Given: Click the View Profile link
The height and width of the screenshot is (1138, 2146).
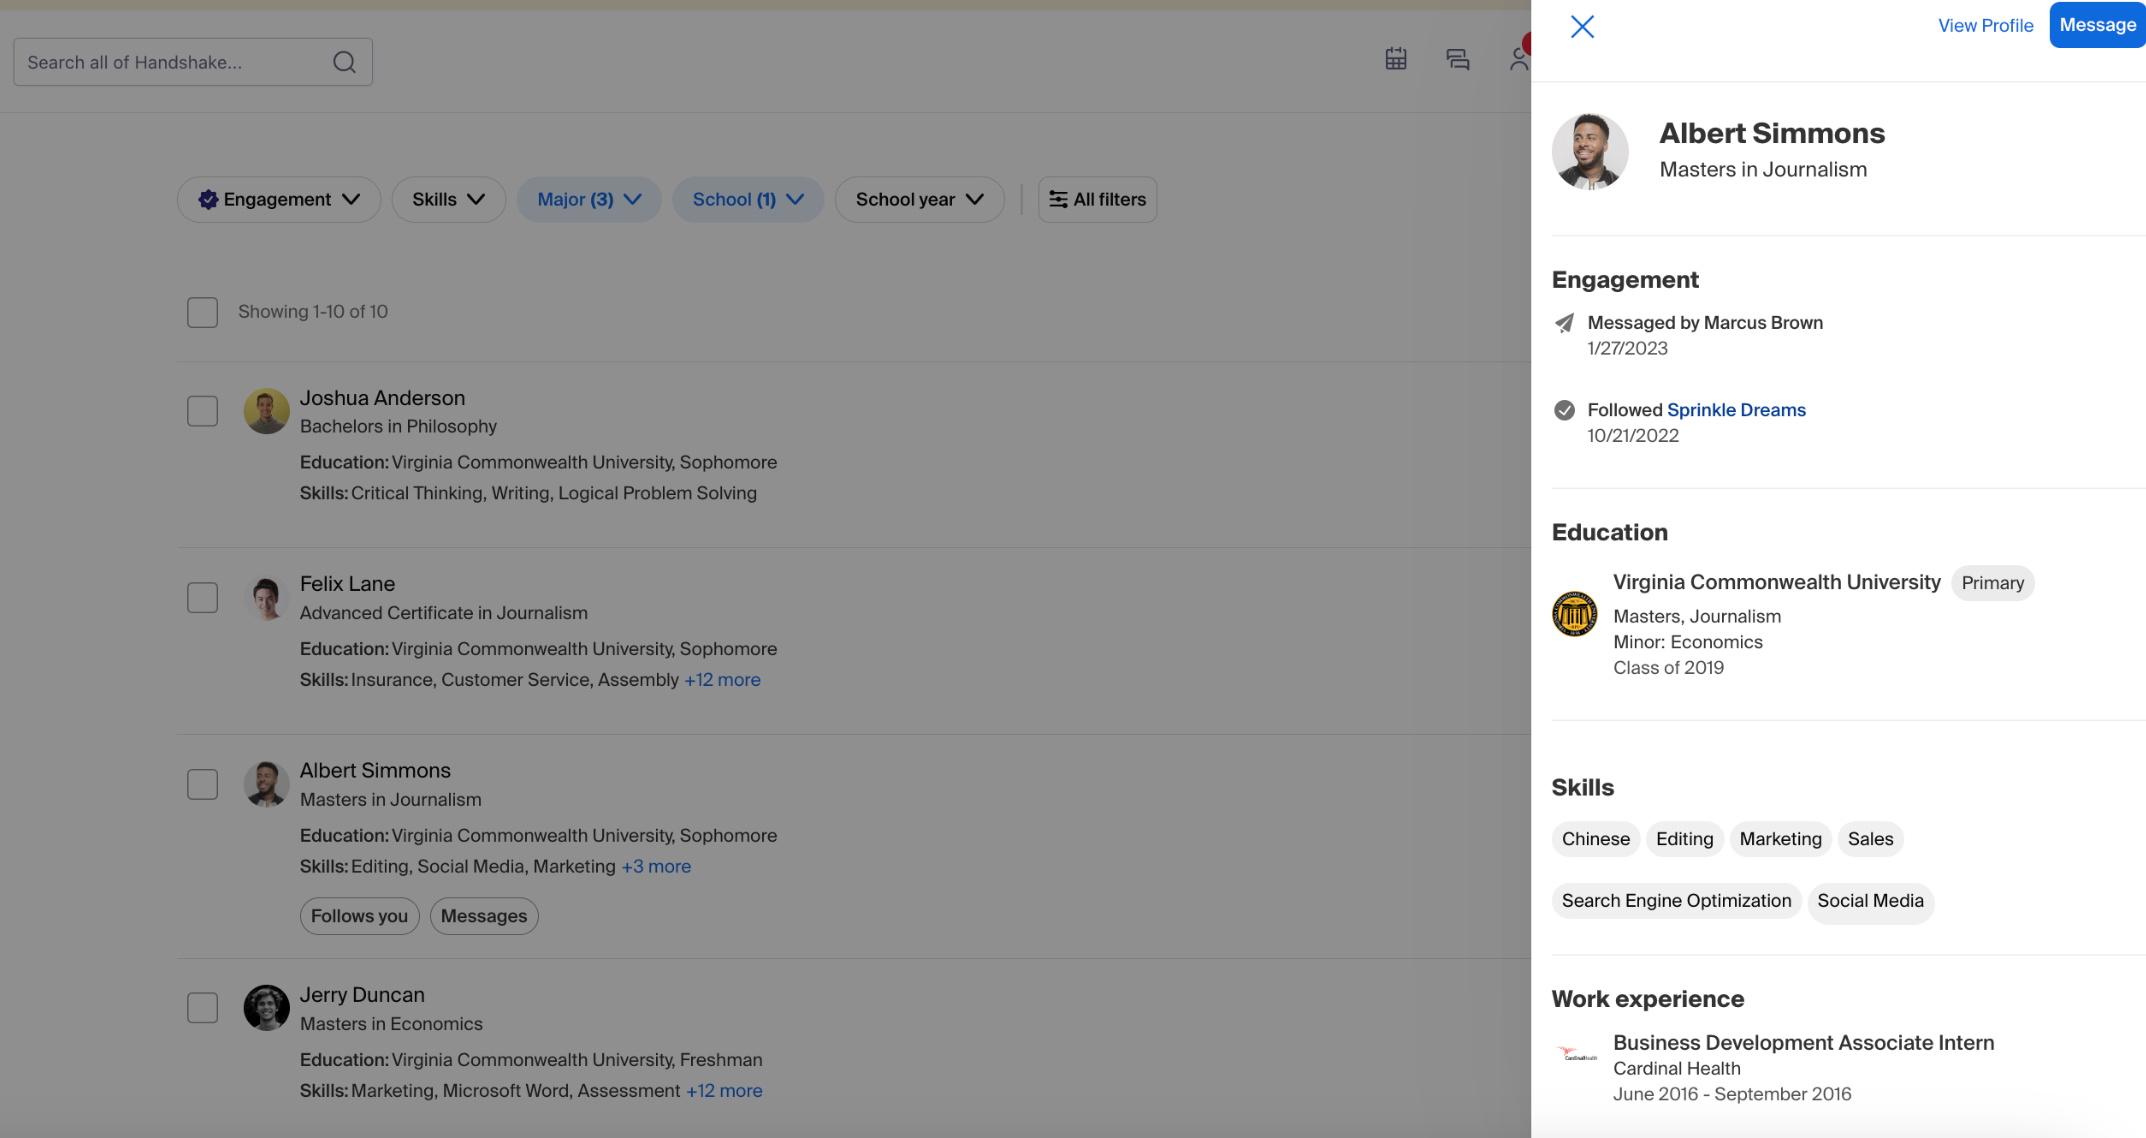Looking at the screenshot, I should (x=1985, y=25).
